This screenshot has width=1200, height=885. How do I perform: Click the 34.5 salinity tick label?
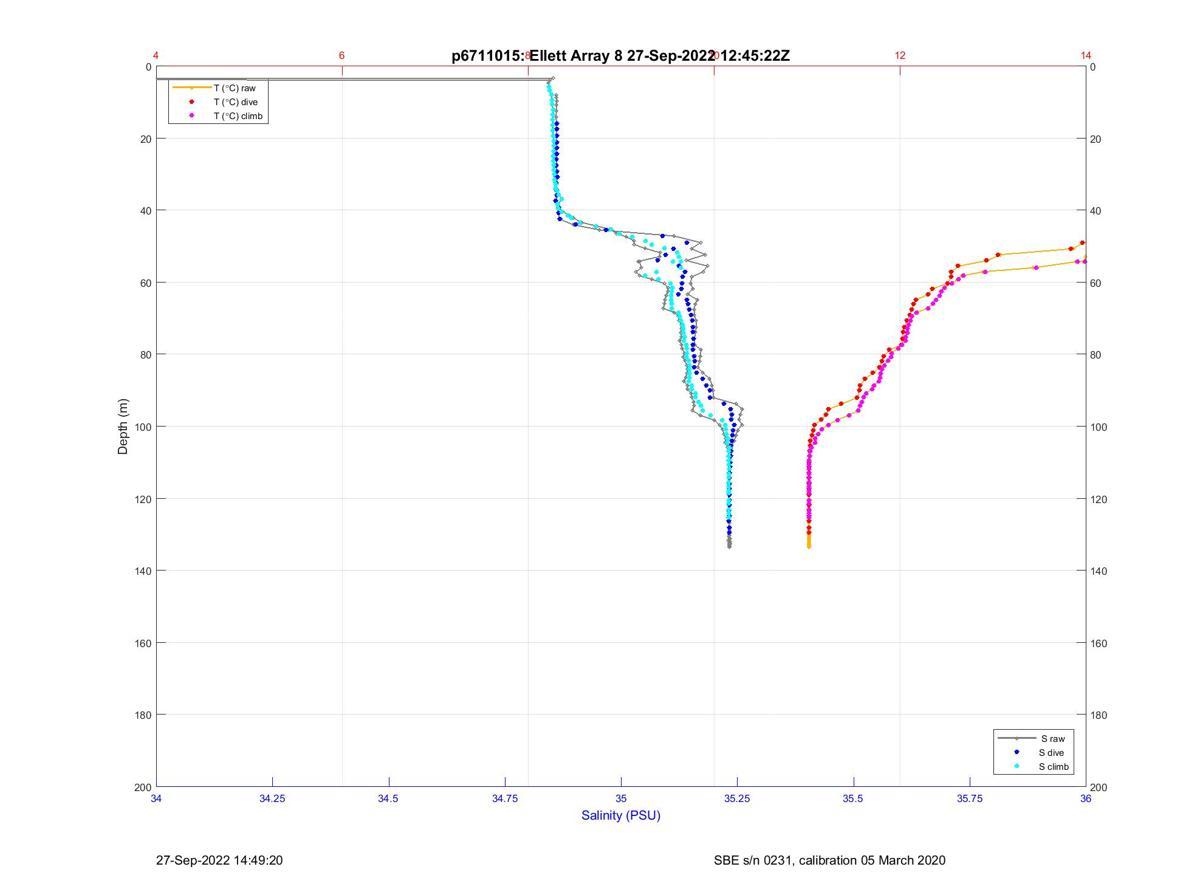389,798
